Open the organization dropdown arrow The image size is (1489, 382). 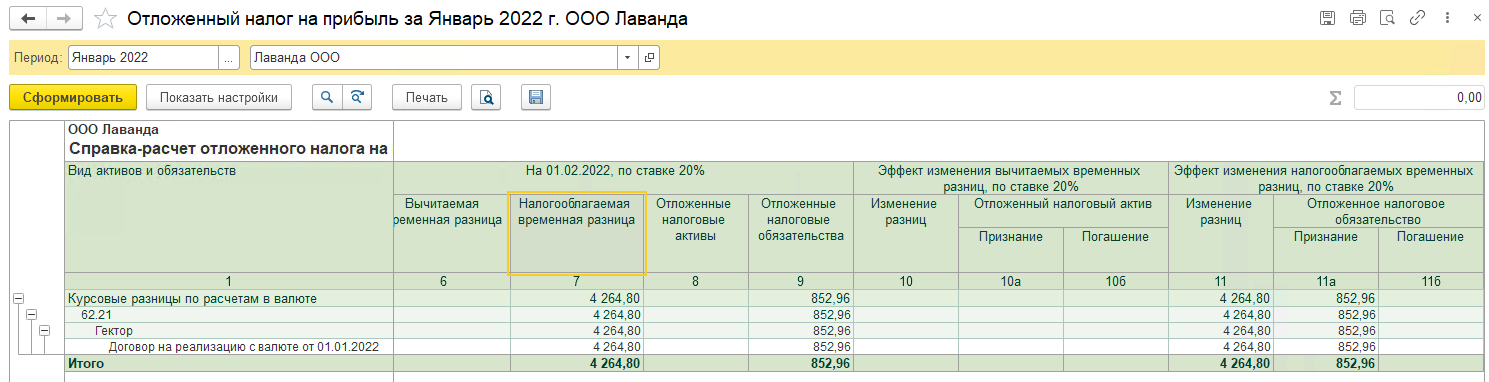628,58
